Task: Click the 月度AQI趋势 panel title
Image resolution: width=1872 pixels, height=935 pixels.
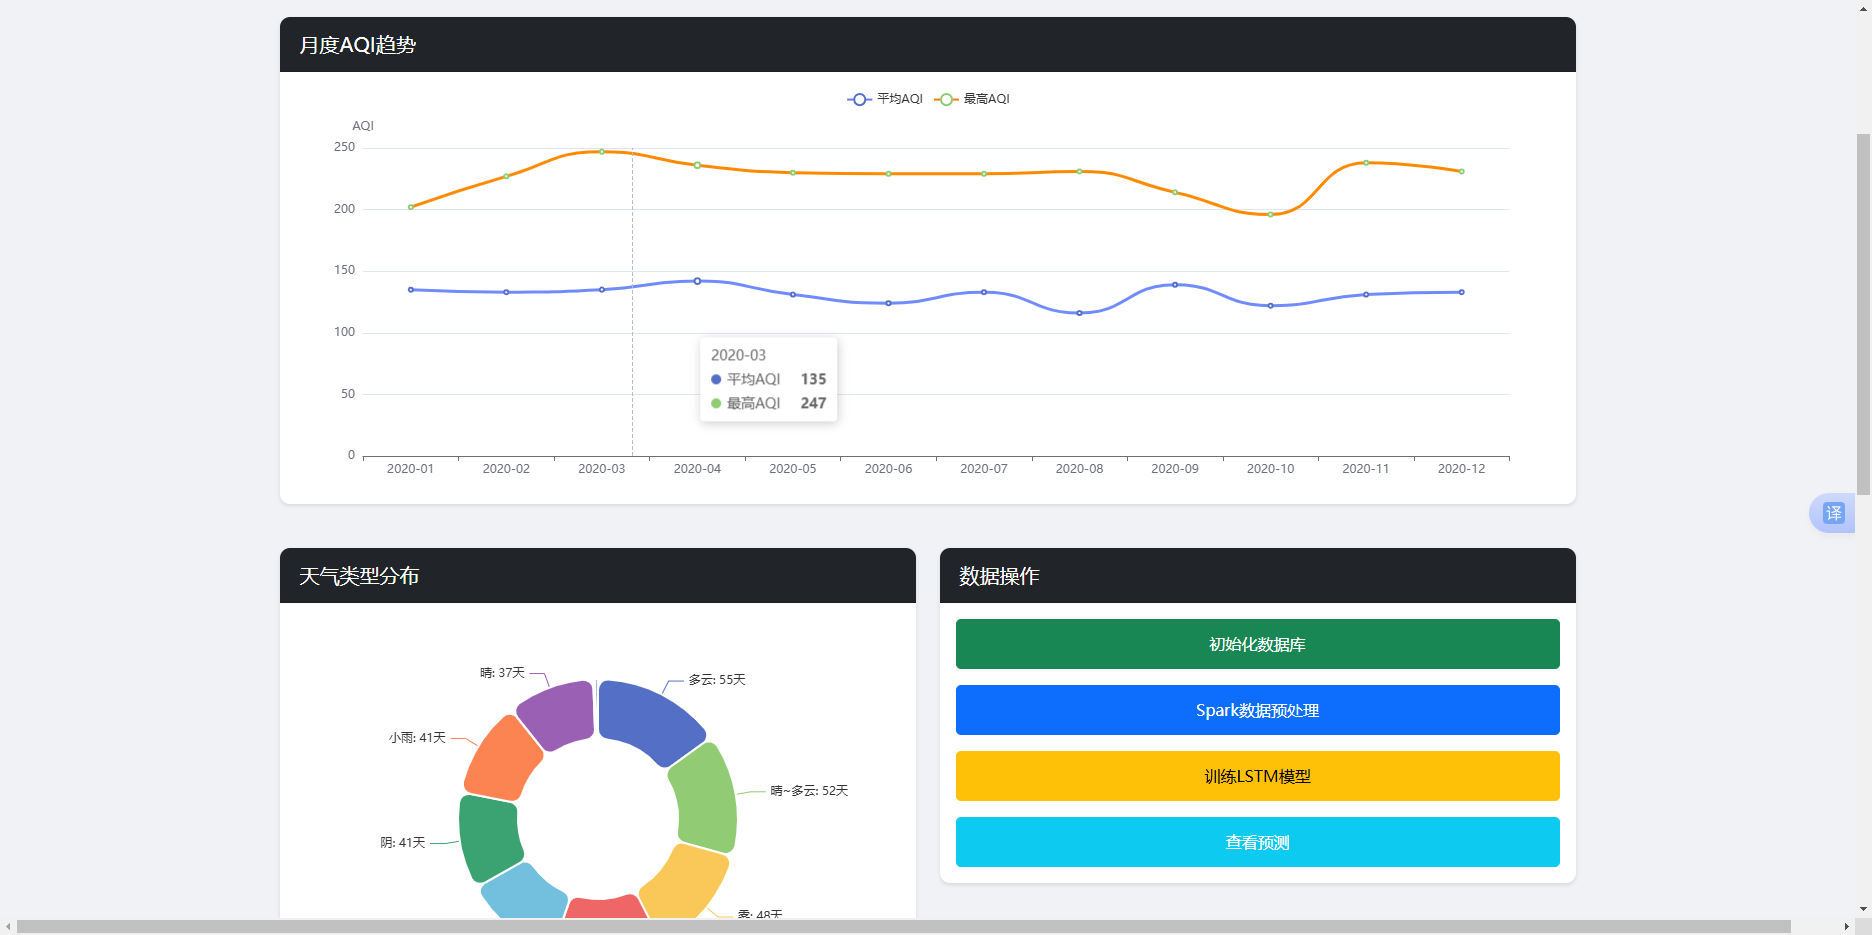Action: [358, 45]
